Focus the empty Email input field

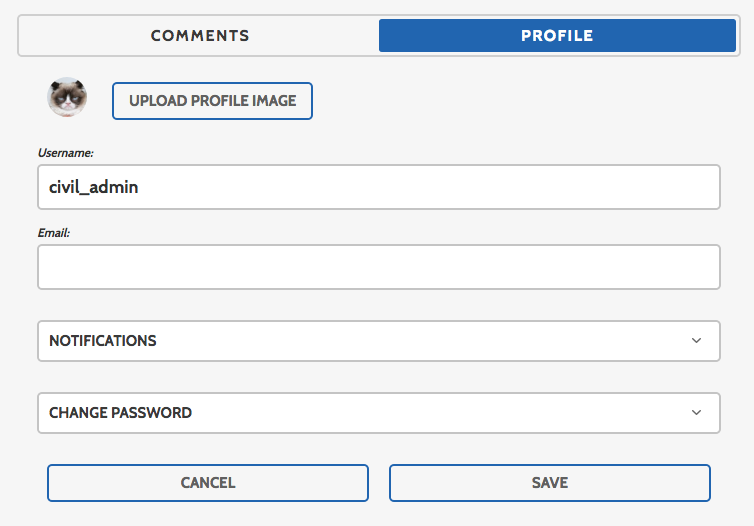coord(379,267)
